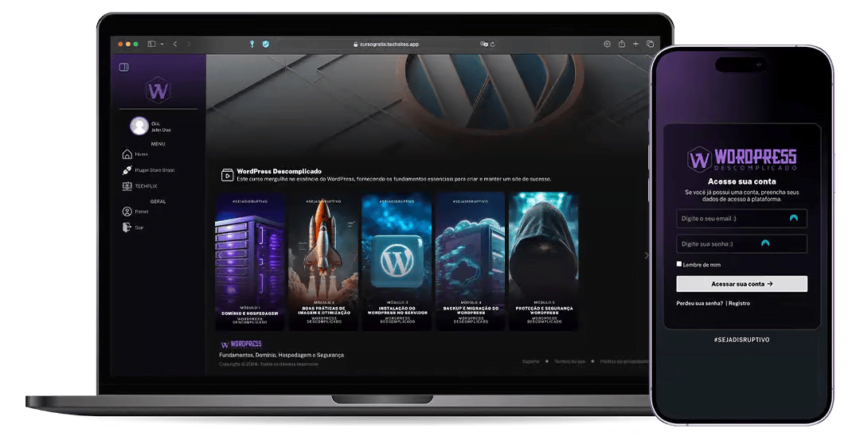Advance module carousel with right chevron

(646, 255)
